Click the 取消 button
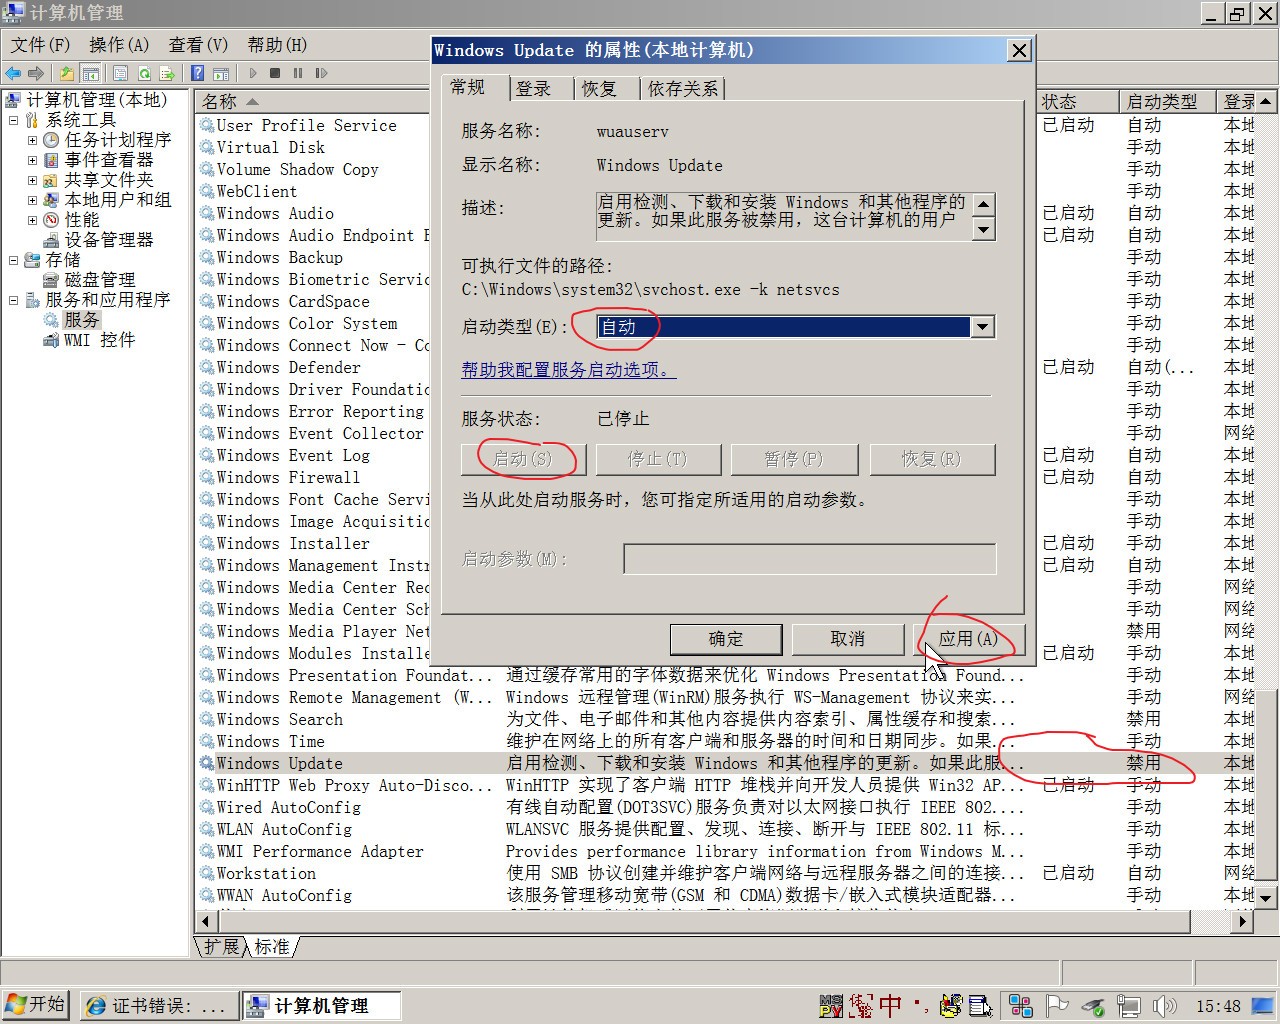This screenshot has width=1280, height=1024. (x=848, y=639)
